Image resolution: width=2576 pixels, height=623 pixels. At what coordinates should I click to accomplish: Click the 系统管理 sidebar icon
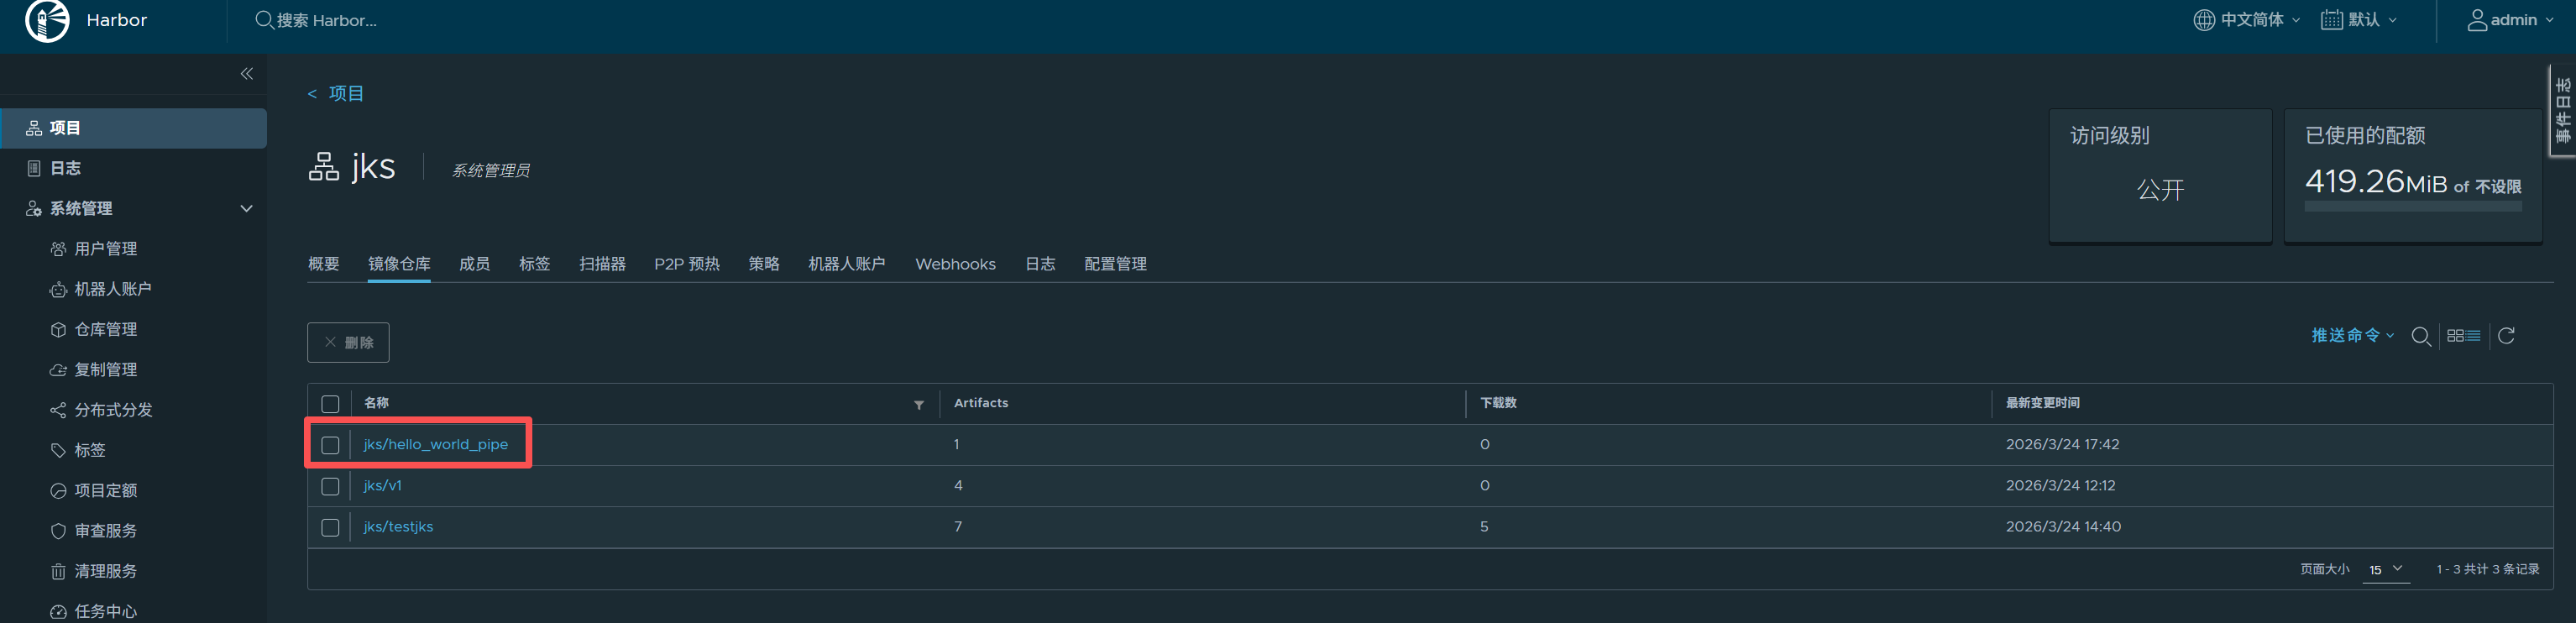tap(34, 208)
